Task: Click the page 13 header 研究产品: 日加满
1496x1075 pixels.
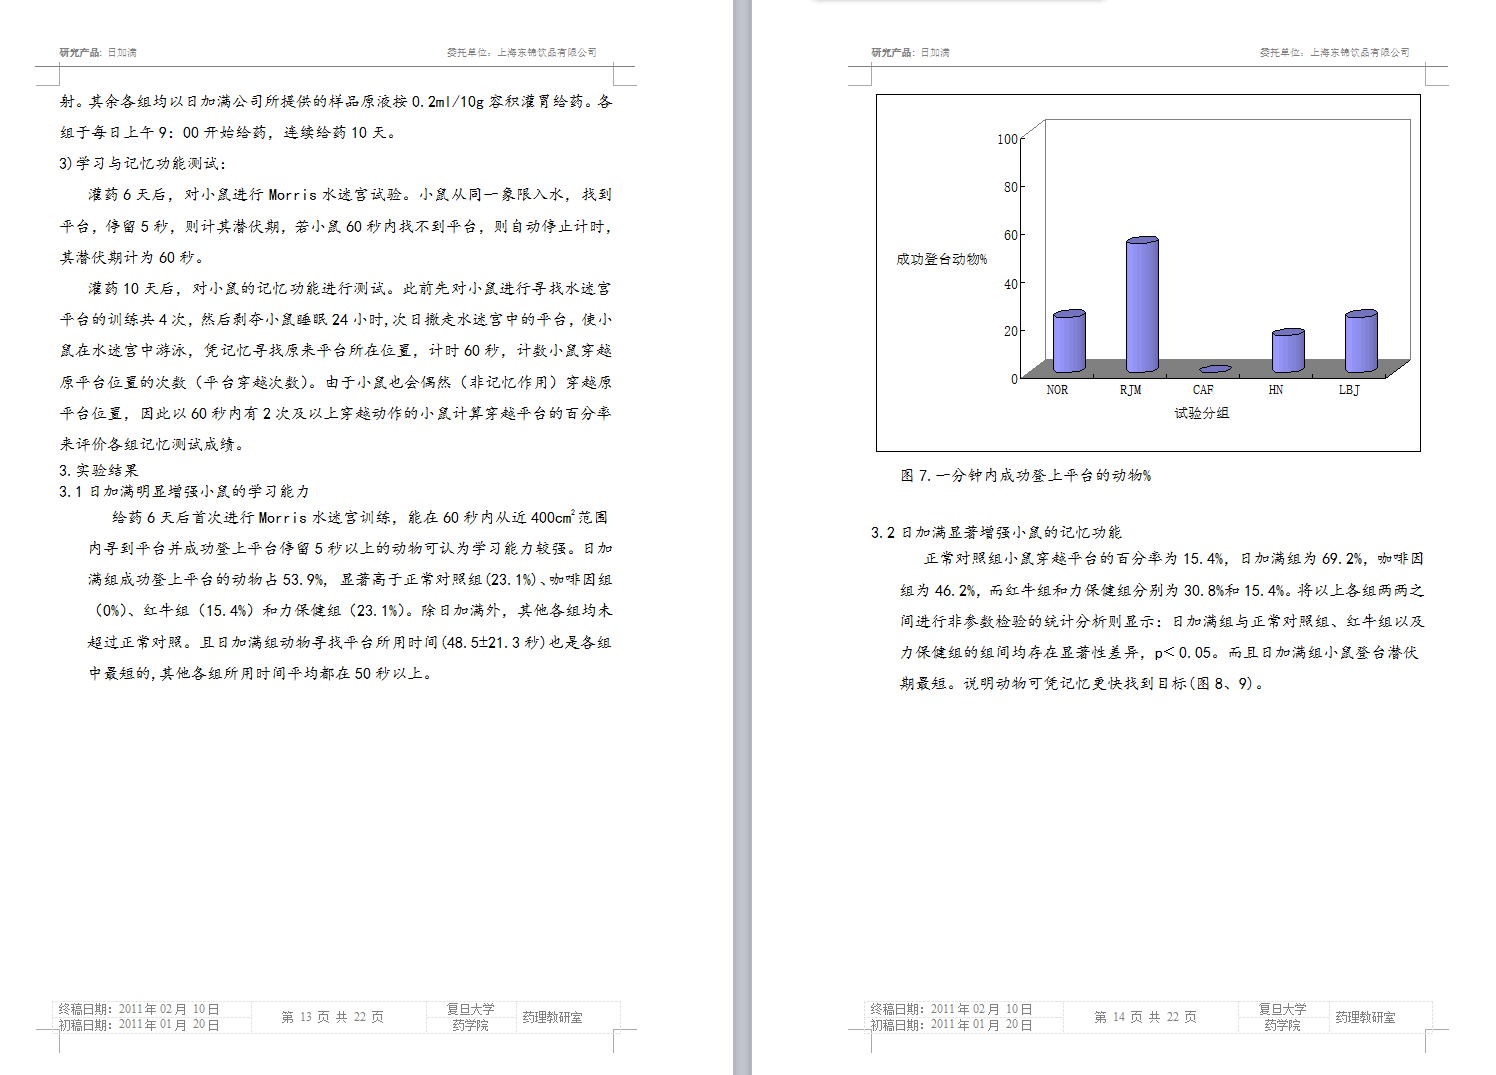Action: pos(98,52)
